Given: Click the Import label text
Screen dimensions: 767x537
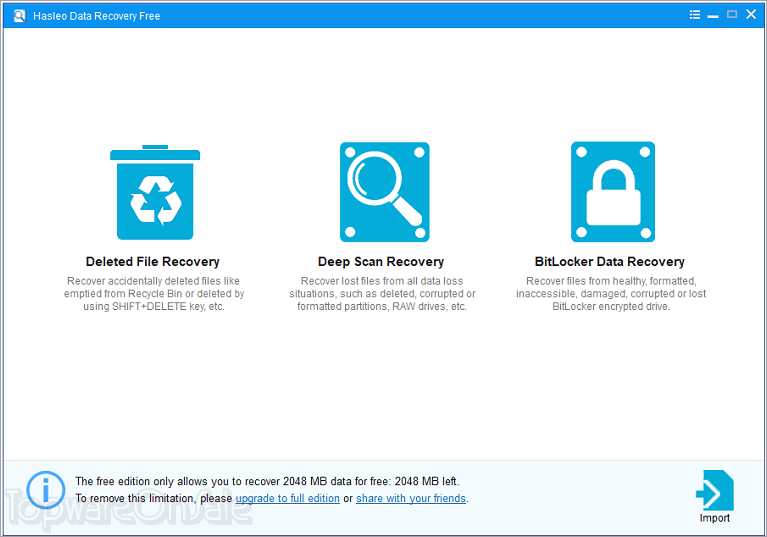Looking at the screenshot, I should pos(715,518).
